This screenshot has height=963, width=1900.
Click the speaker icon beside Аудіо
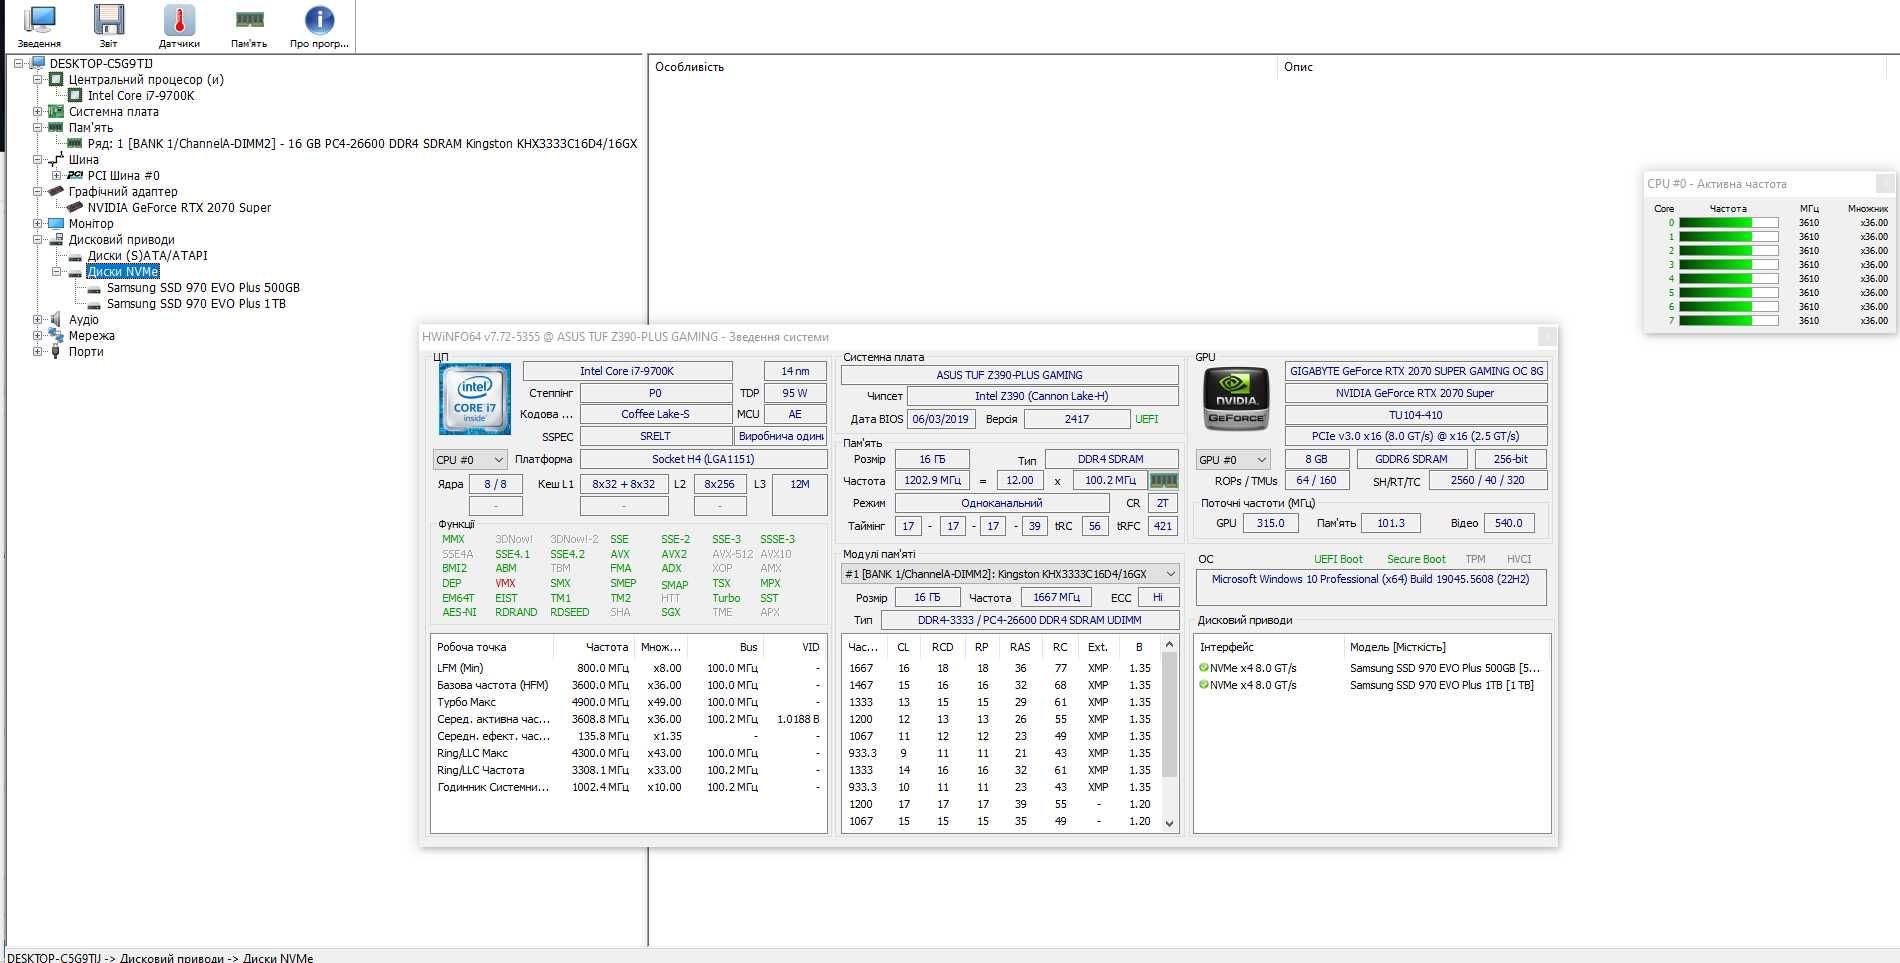(56, 319)
